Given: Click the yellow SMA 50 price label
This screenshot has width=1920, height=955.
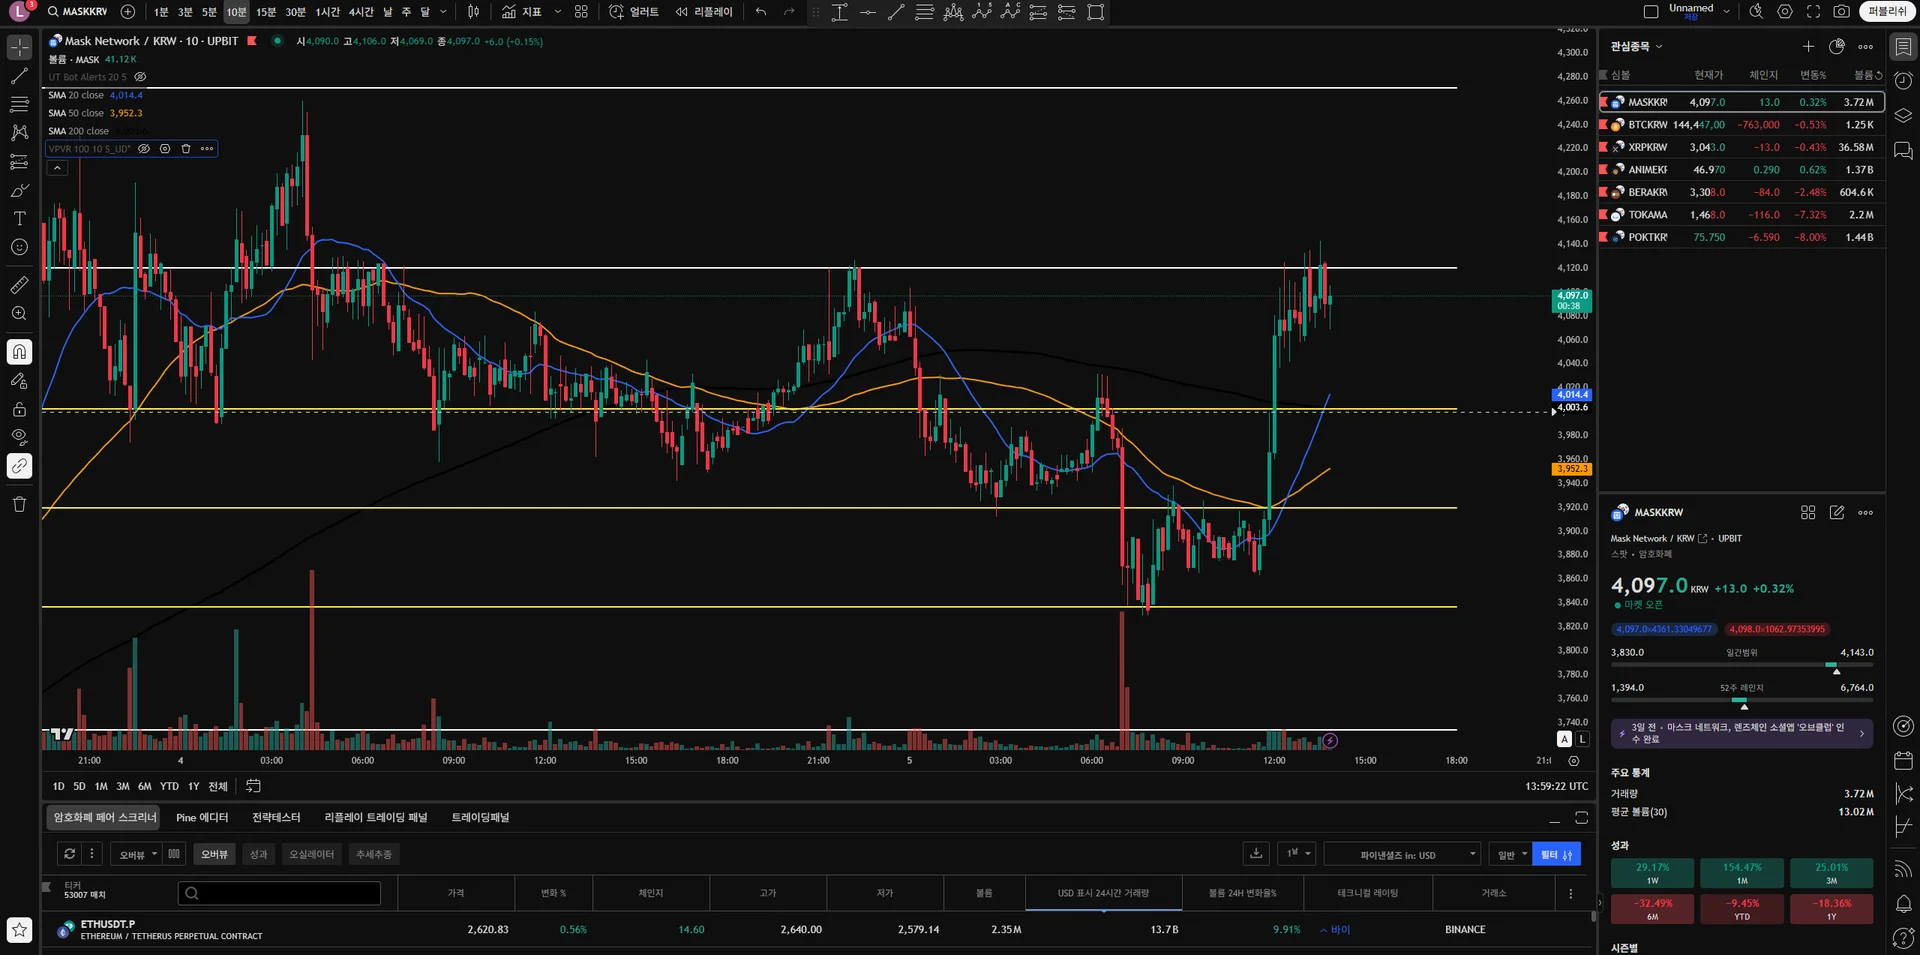Looking at the screenshot, I should click(1572, 469).
